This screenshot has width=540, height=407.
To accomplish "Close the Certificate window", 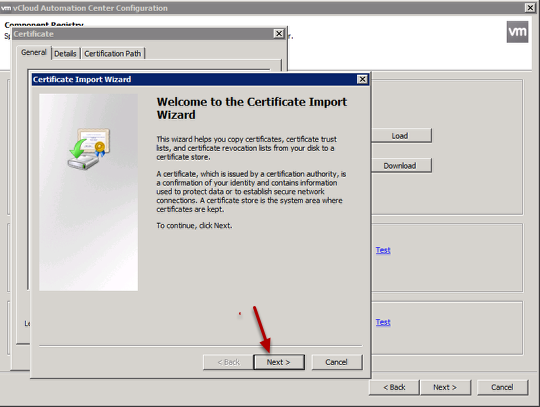I will pyautogui.click(x=279, y=34).
